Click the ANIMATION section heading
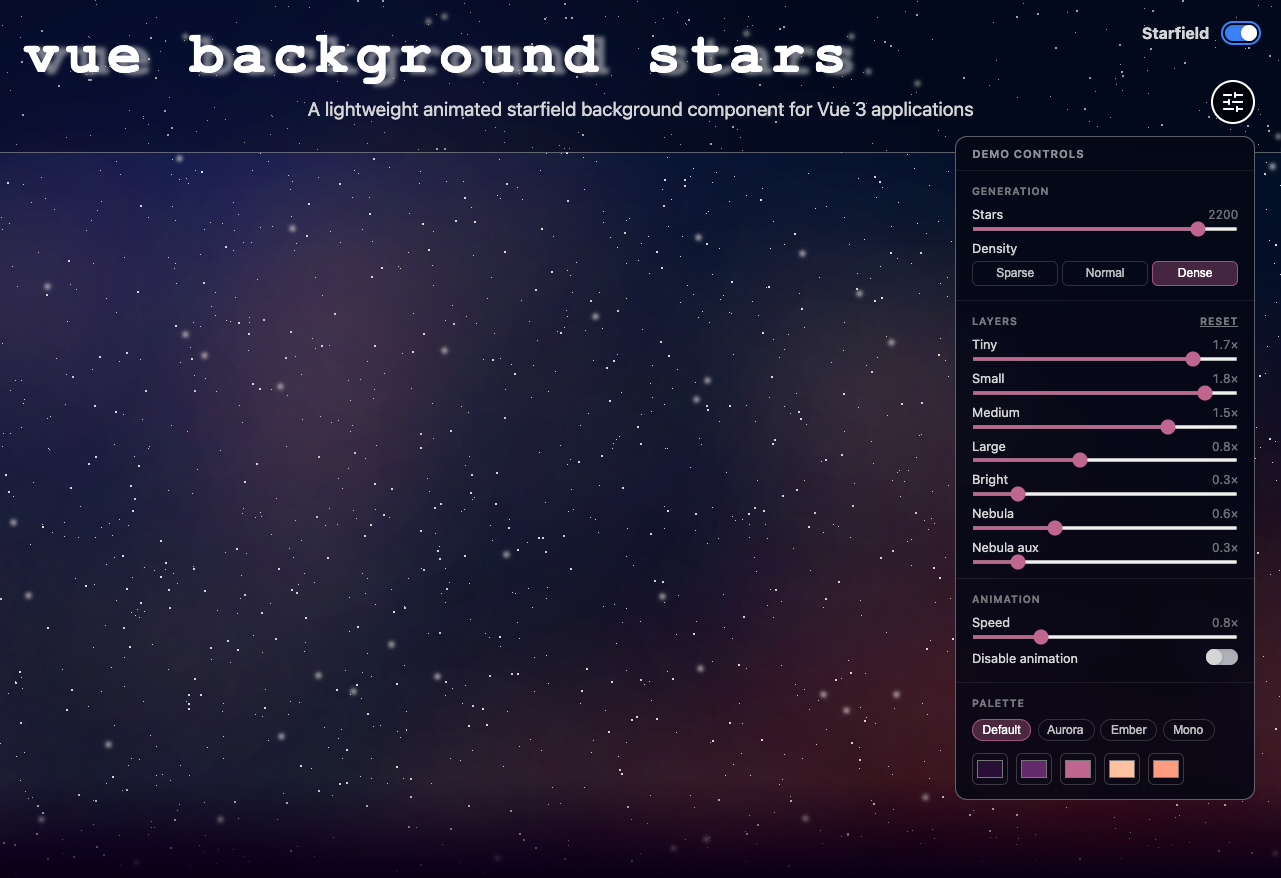 1006,600
